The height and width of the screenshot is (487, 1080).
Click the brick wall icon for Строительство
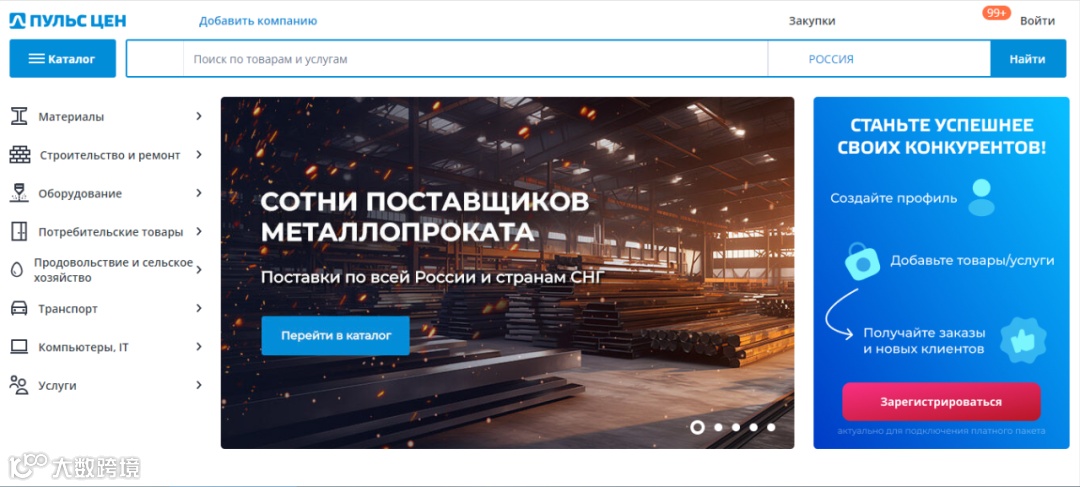point(19,154)
